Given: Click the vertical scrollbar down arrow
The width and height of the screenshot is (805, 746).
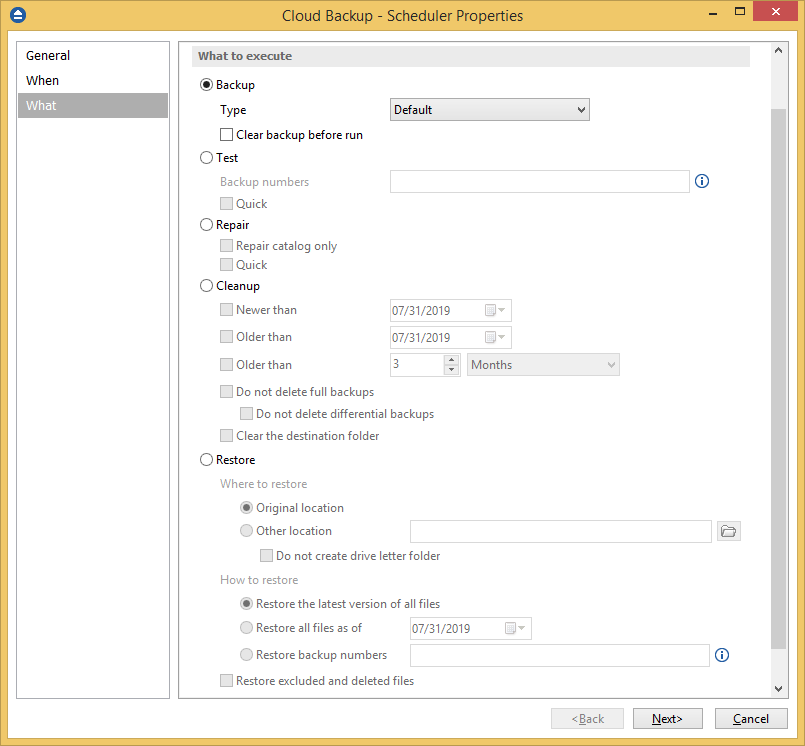Looking at the screenshot, I should (x=779, y=688).
